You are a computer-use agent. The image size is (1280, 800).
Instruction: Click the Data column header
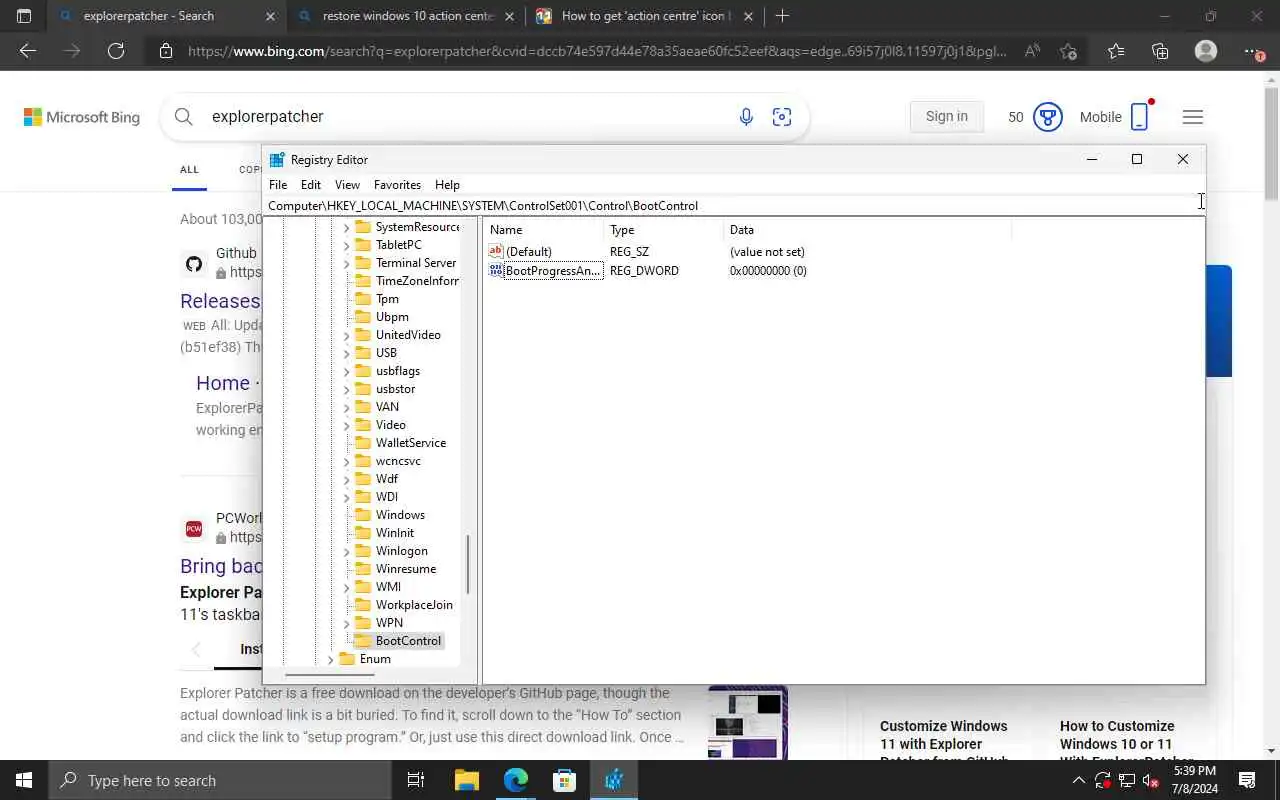pos(867,230)
